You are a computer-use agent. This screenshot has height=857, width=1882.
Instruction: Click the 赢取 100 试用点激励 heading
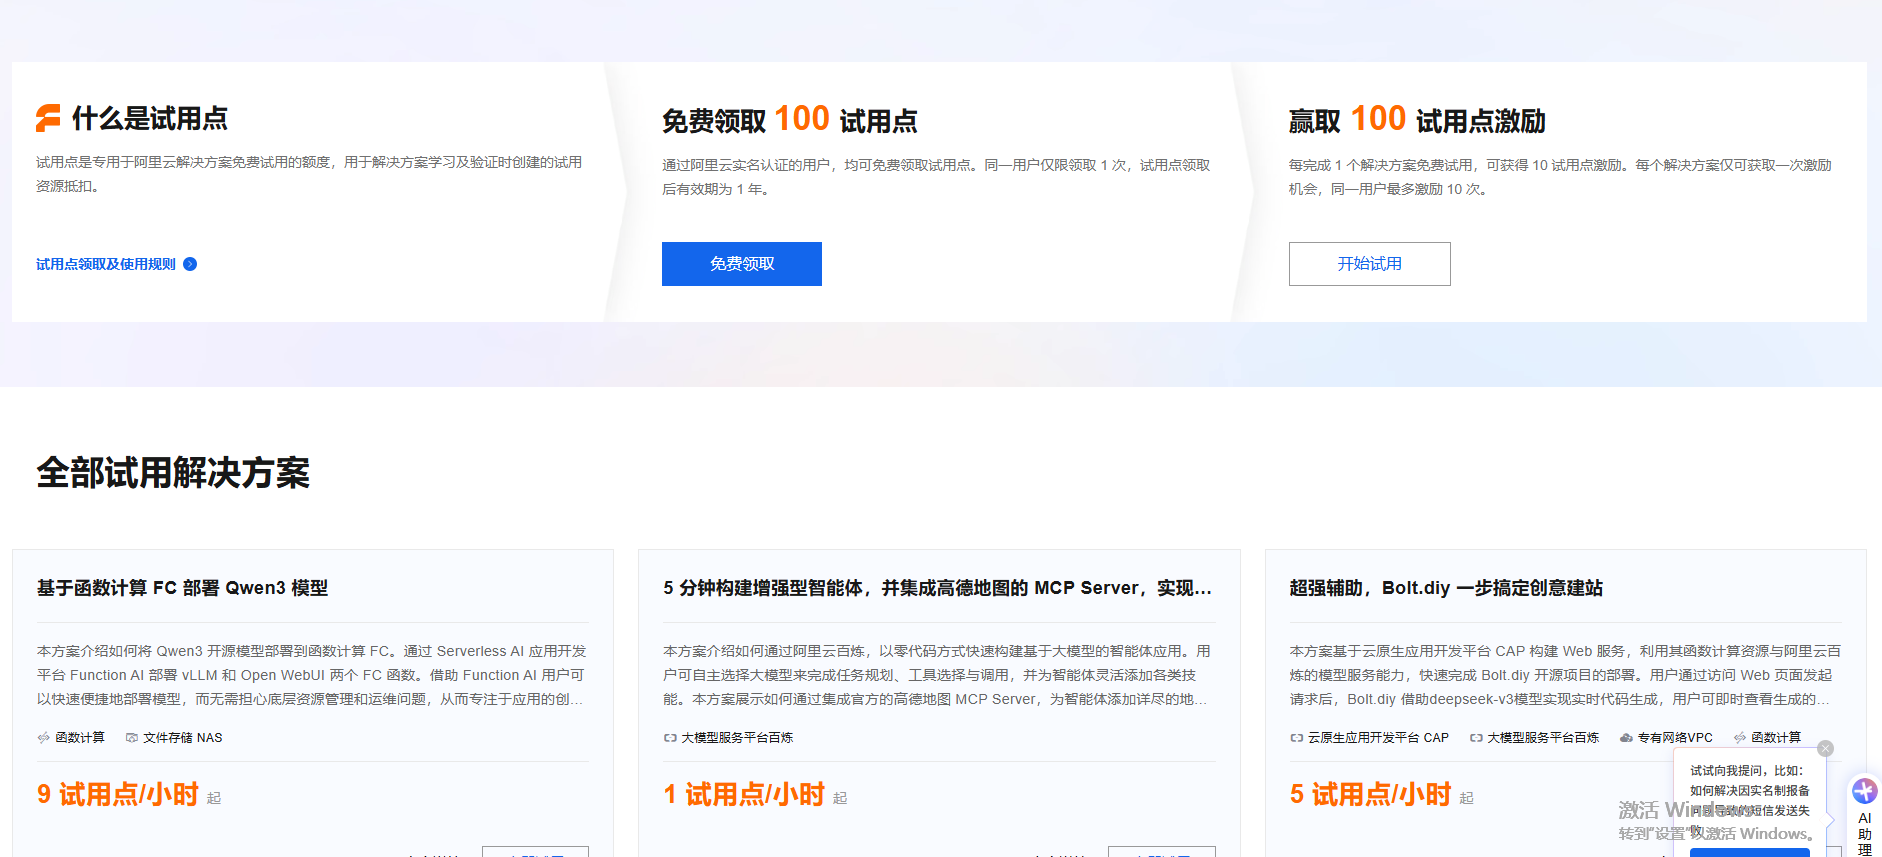[x=1417, y=120]
